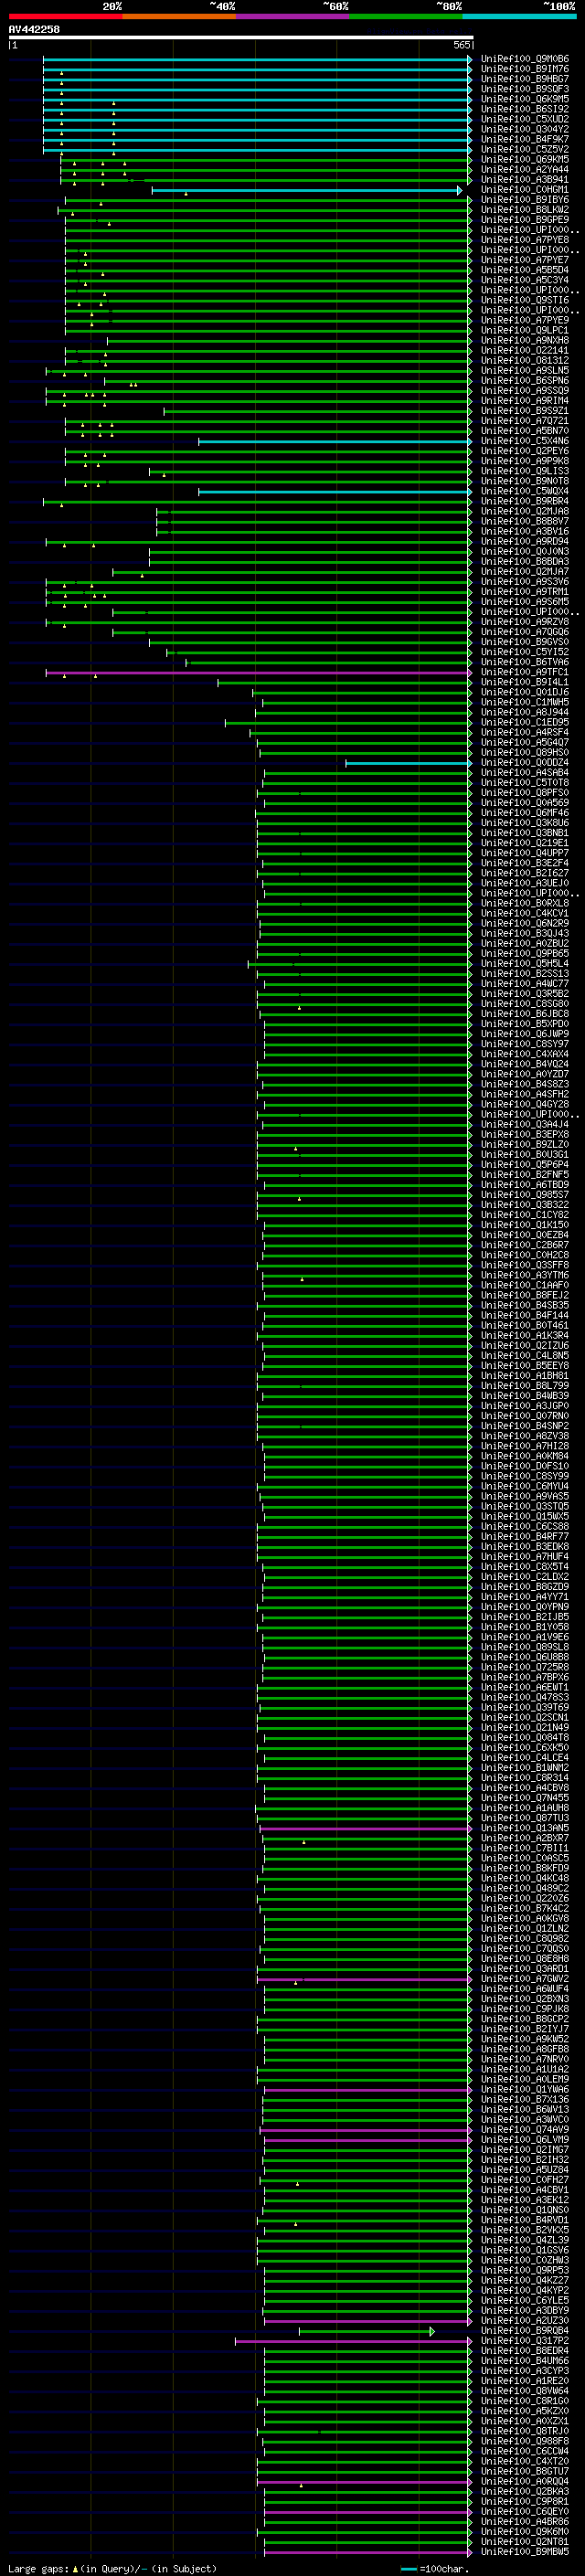Click the cyan =100char scale legend bar
The width and height of the screenshot is (585, 2576).
pos(409,2569)
